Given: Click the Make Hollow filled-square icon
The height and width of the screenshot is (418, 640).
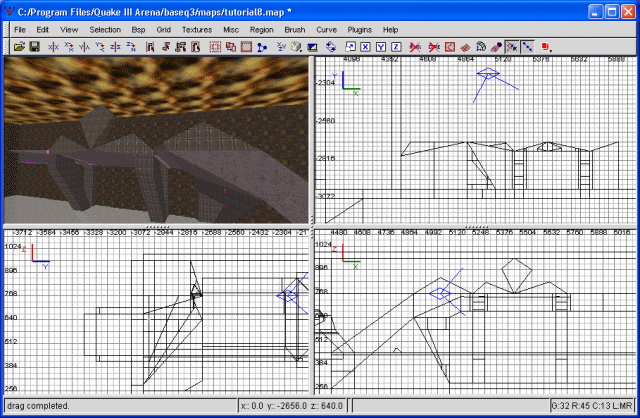Looking at the screenshot, I should [x=247, y=47].
